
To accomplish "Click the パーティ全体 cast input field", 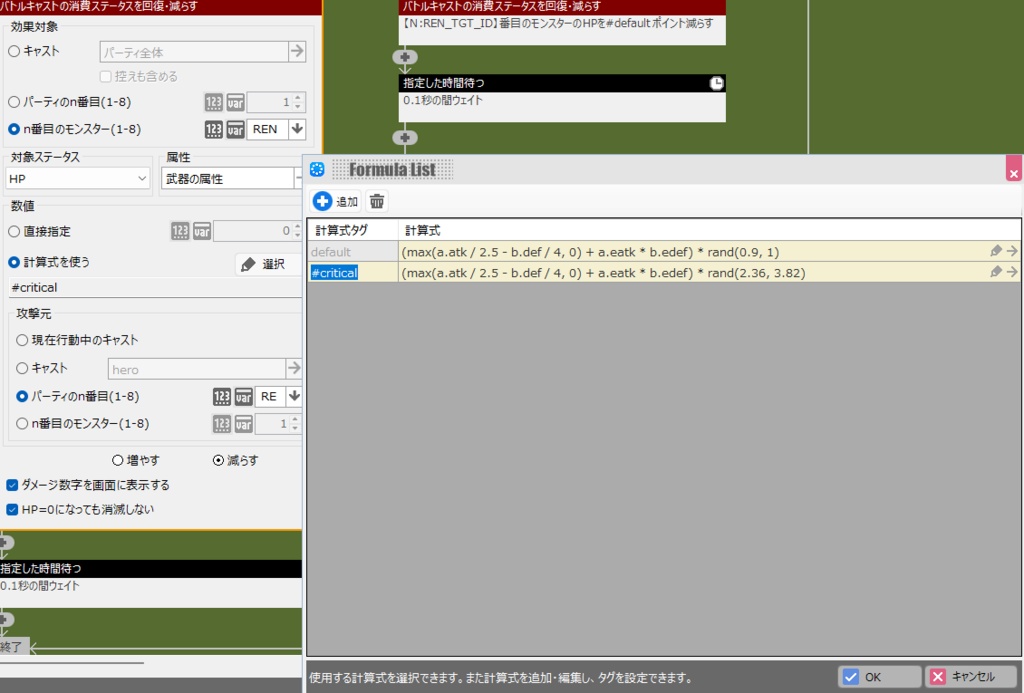I will [x=194, y=52].
